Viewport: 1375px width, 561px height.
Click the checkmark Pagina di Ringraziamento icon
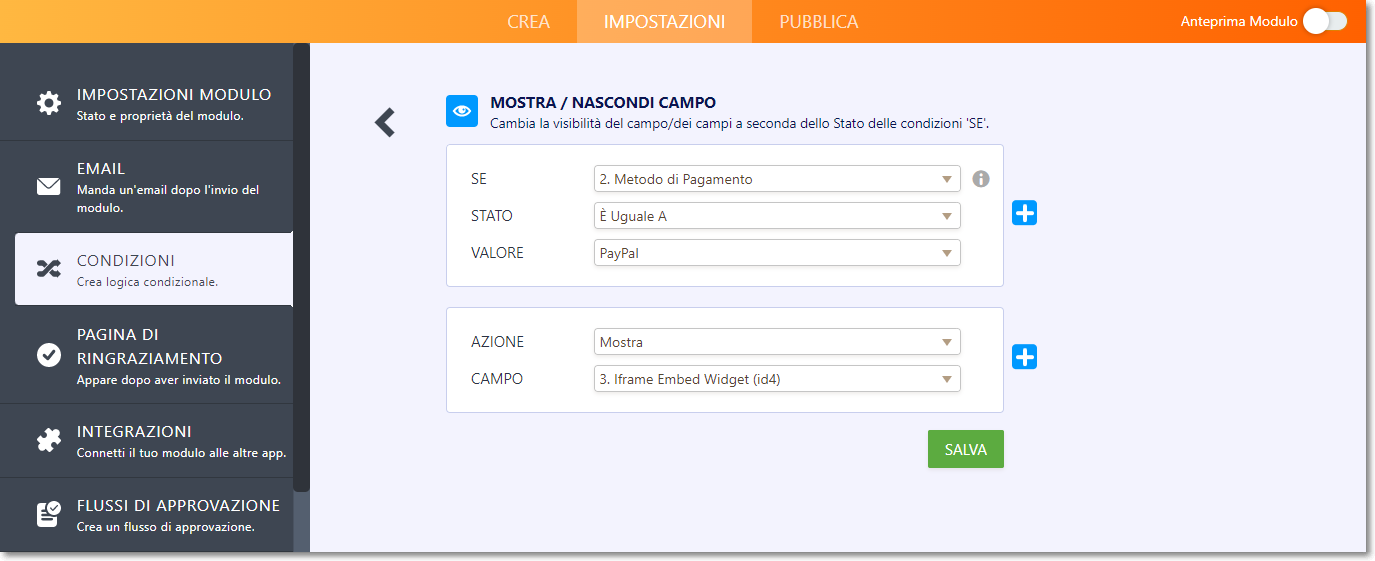coord(48,355)
